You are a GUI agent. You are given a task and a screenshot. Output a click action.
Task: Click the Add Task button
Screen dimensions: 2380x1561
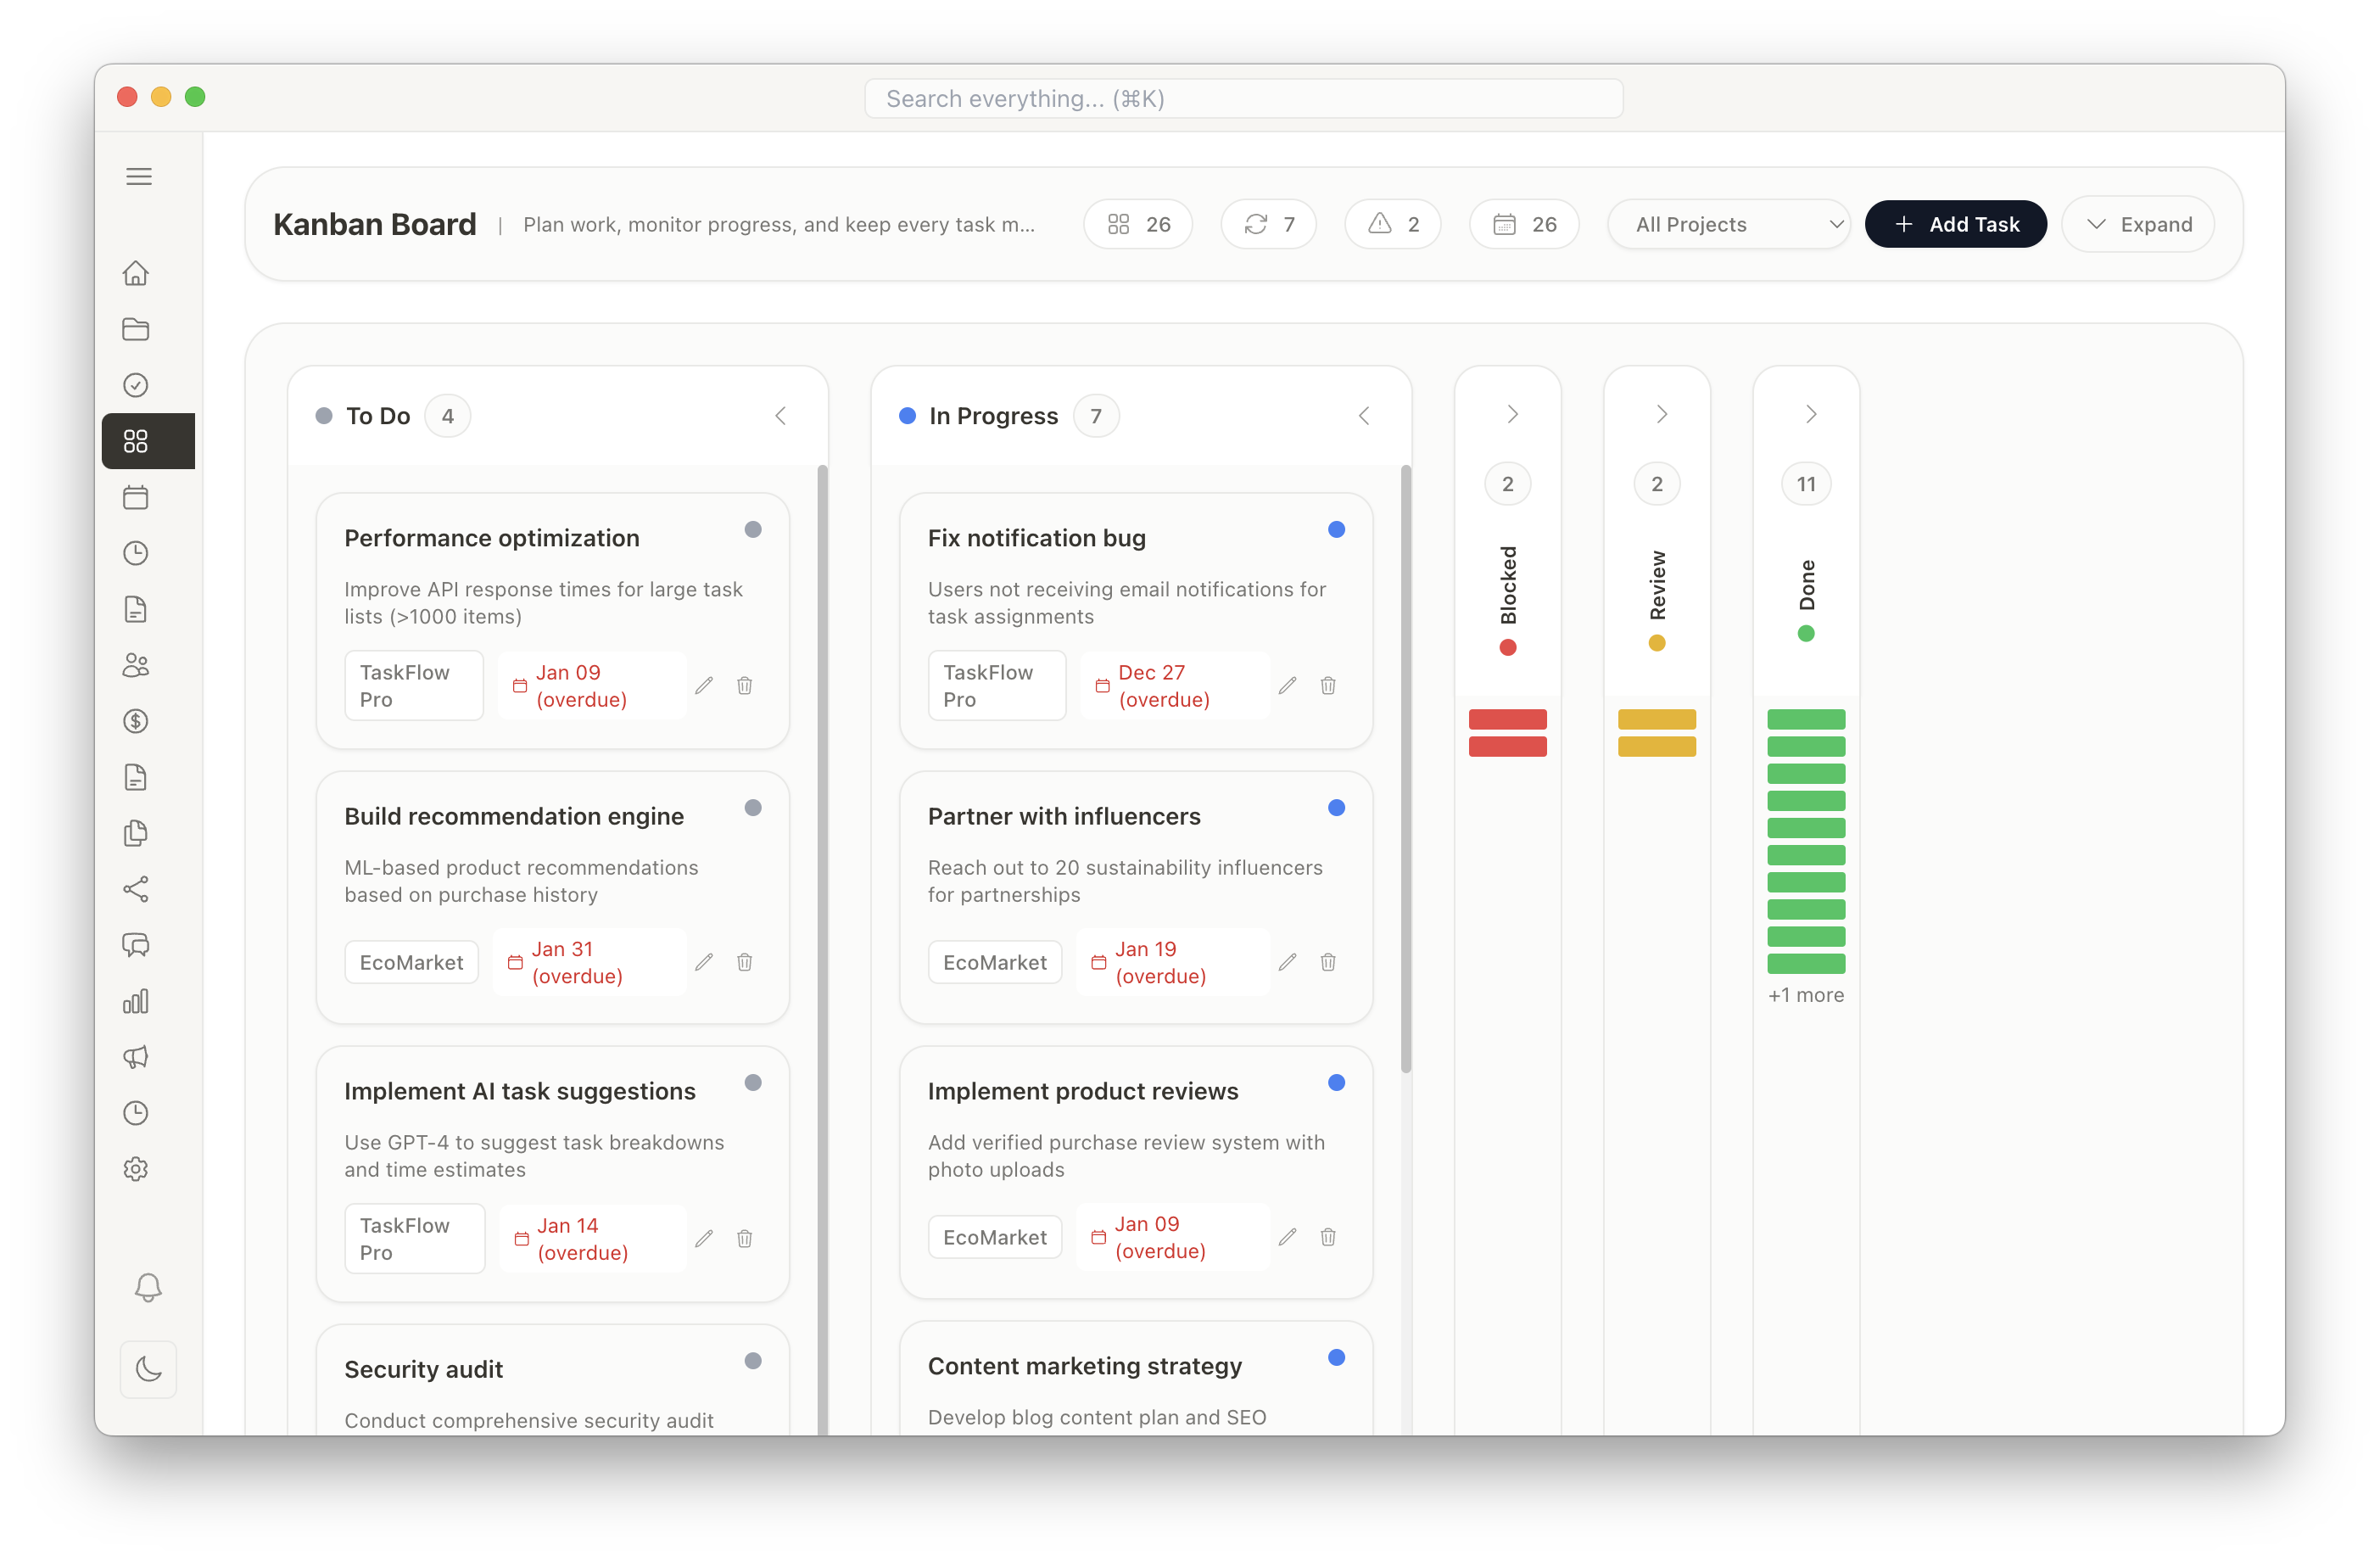1955,224
